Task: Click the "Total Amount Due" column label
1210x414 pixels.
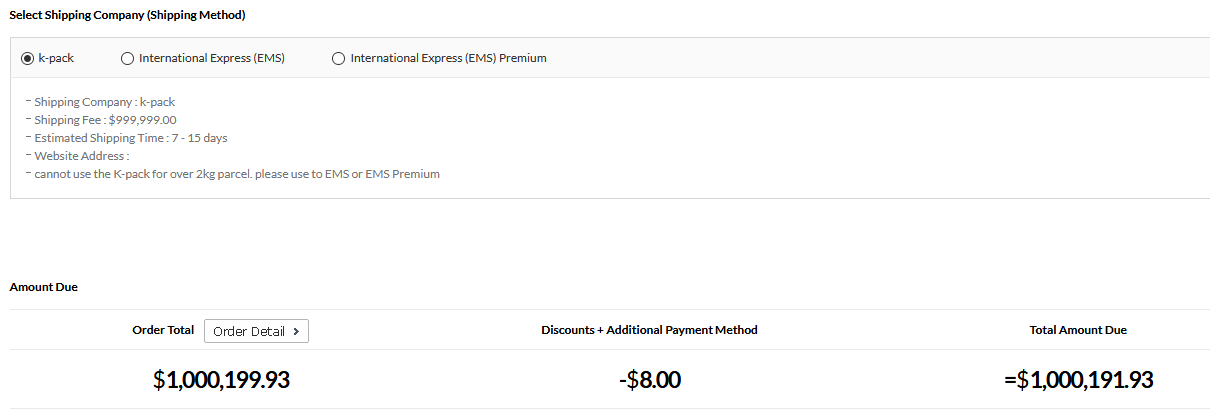Action: coord(1078,330)
